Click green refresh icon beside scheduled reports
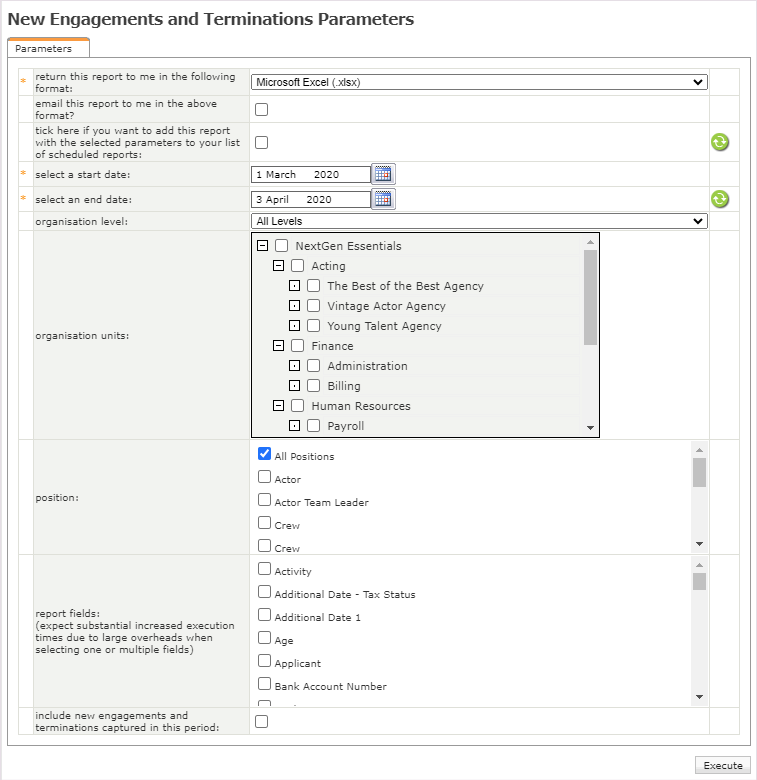The image size is (757, 780). pos(720,142)
